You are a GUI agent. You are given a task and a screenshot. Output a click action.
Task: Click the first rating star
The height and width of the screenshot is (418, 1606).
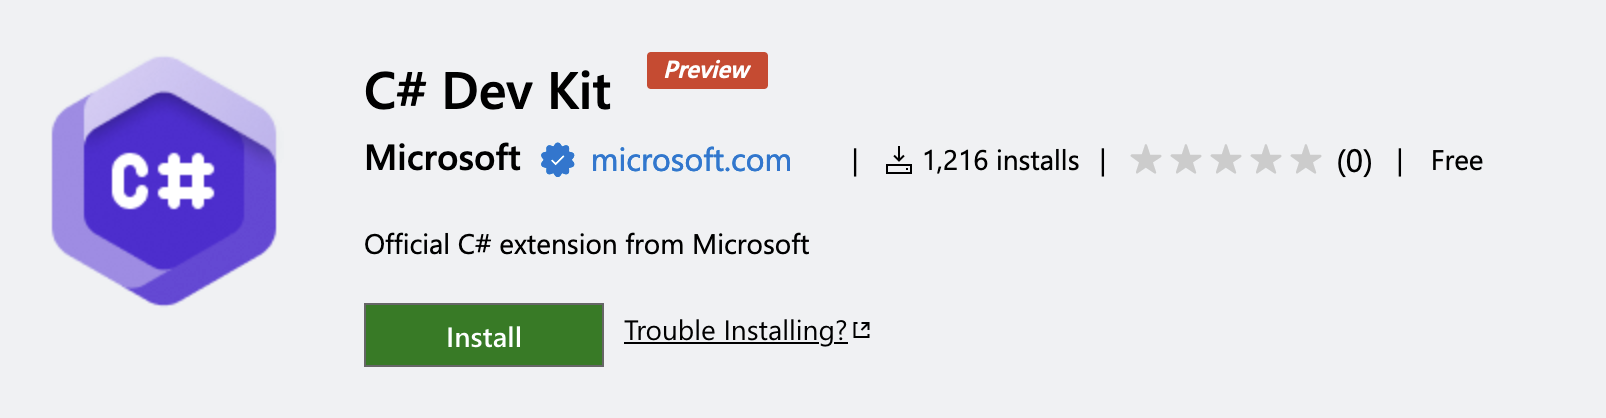click(x=1146, y=159)
